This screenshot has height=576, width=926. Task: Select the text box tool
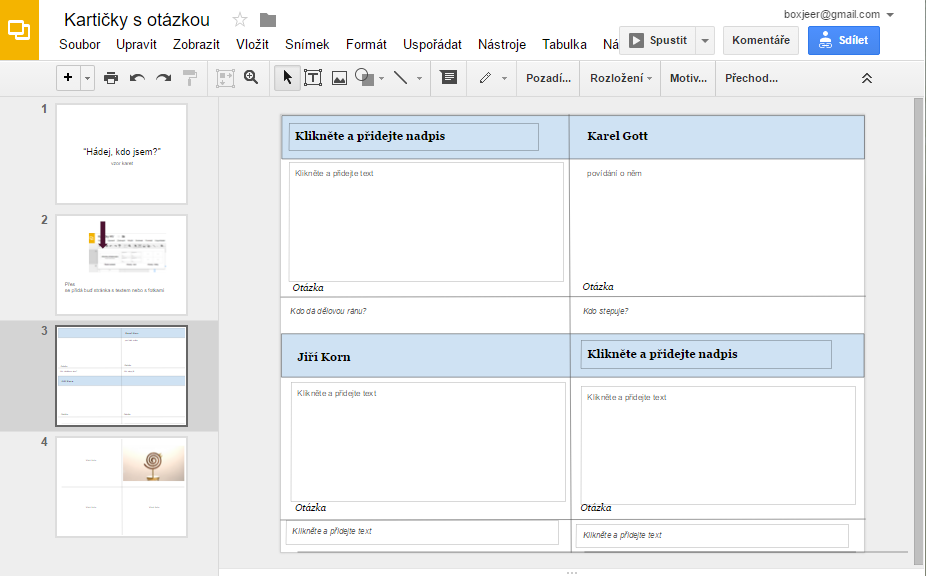[313, 77]
